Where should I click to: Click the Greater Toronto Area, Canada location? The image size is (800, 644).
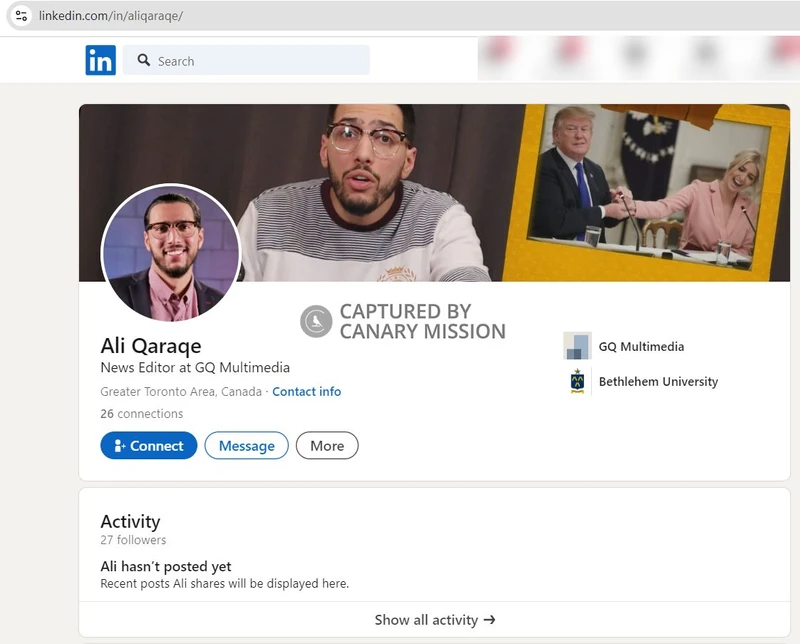click(181, 391)
